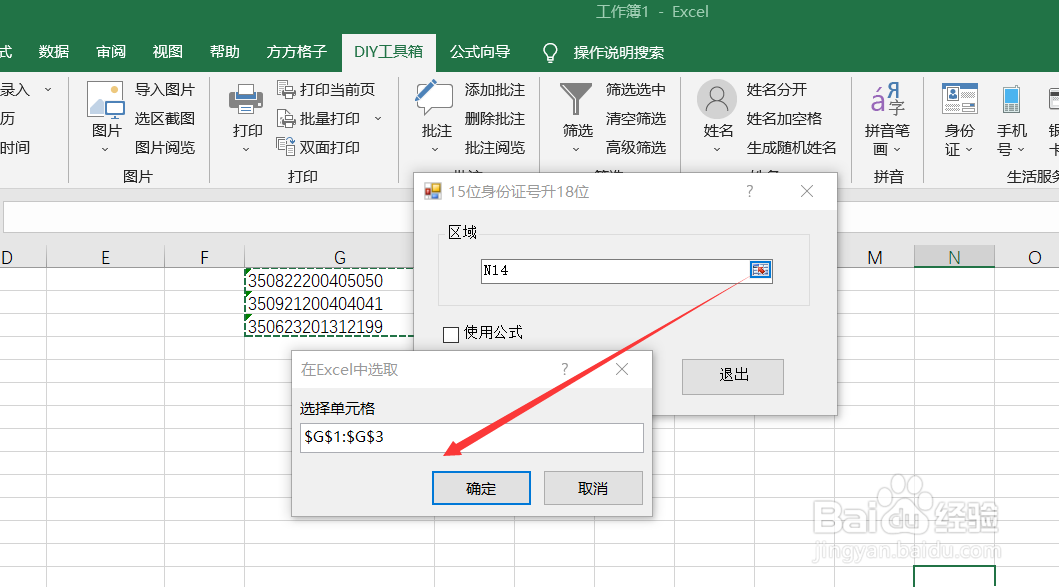This screenshot has width=1059, height=587.
Task: Click the 取消 button
Action: click(593, 488)
